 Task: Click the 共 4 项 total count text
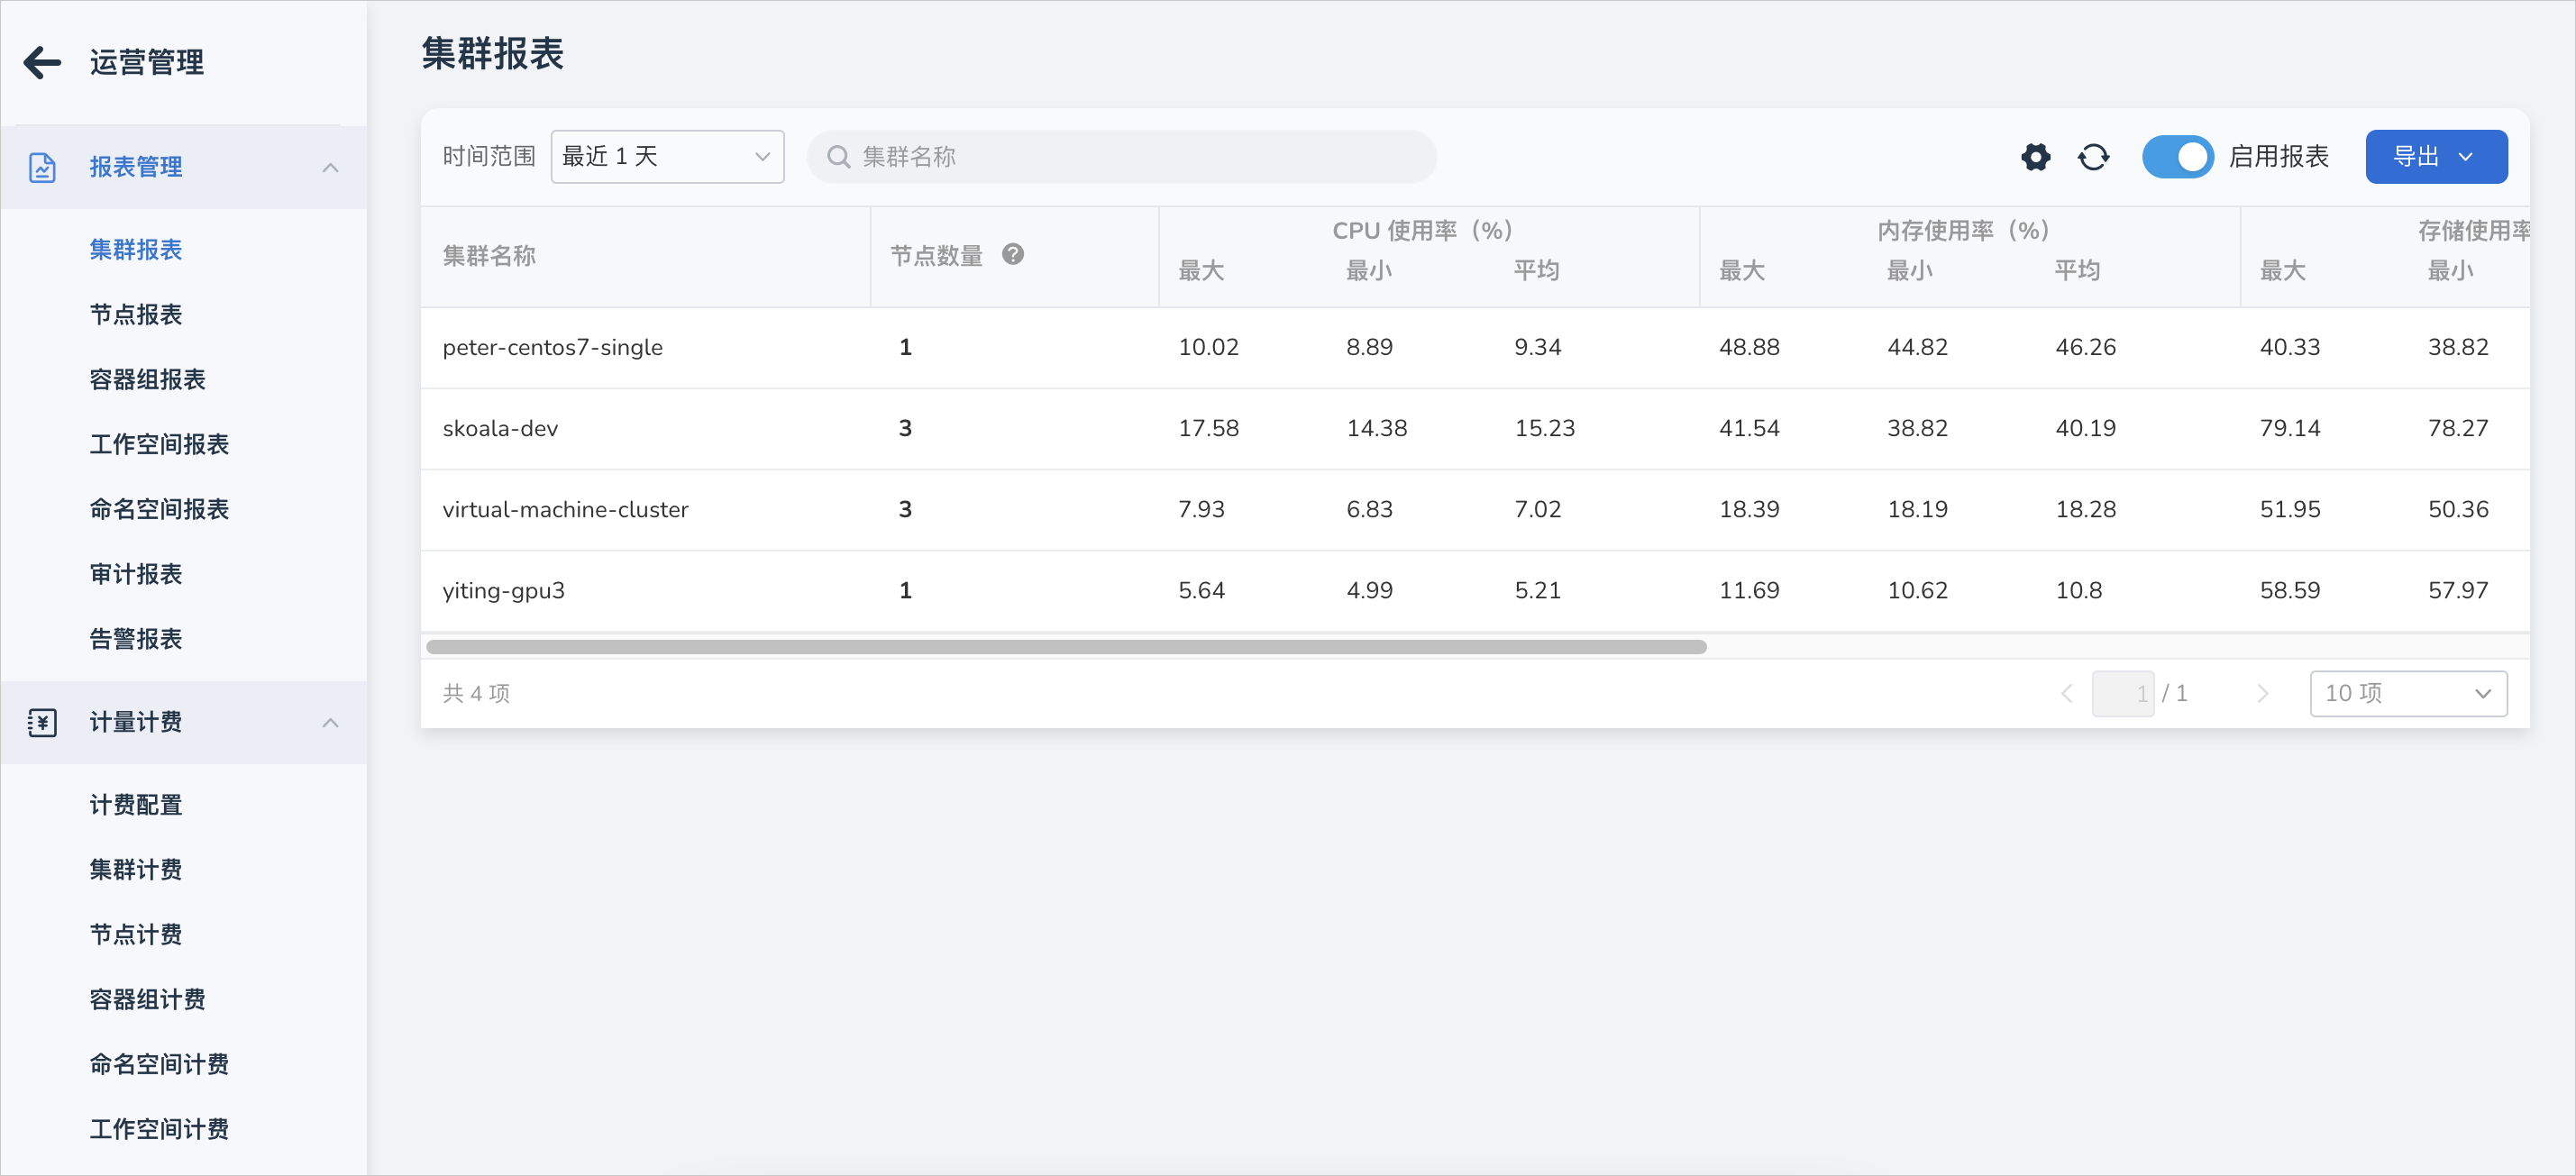pos(476,693)
